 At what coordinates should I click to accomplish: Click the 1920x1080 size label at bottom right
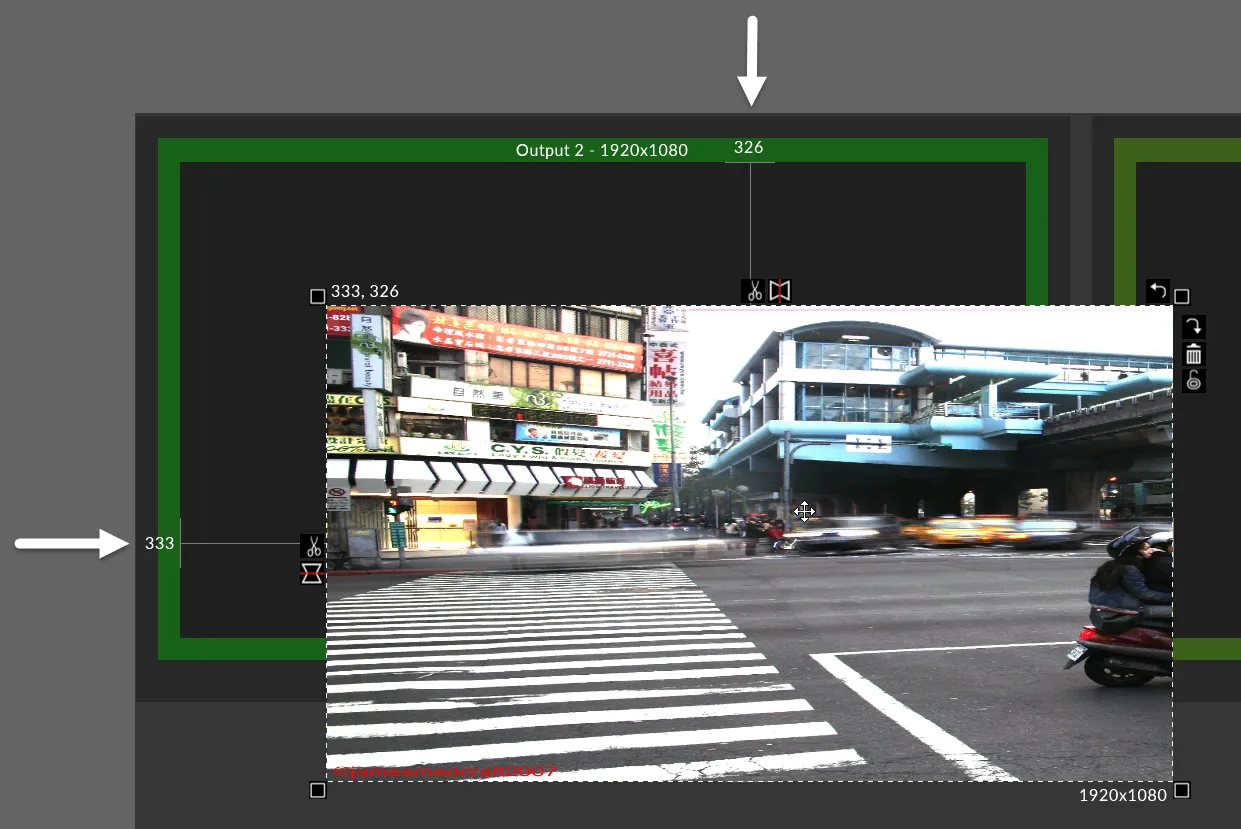click(x=1121, y=794)
